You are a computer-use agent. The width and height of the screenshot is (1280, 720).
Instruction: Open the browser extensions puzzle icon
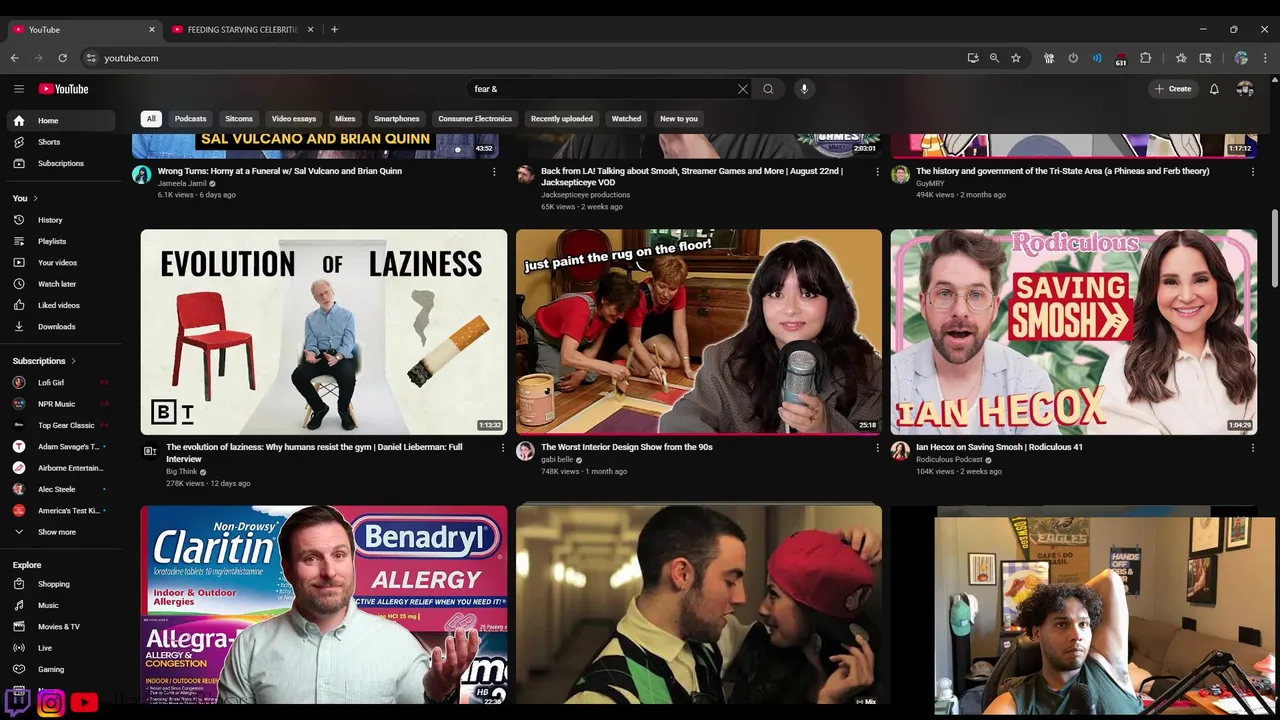[1146, 58]
